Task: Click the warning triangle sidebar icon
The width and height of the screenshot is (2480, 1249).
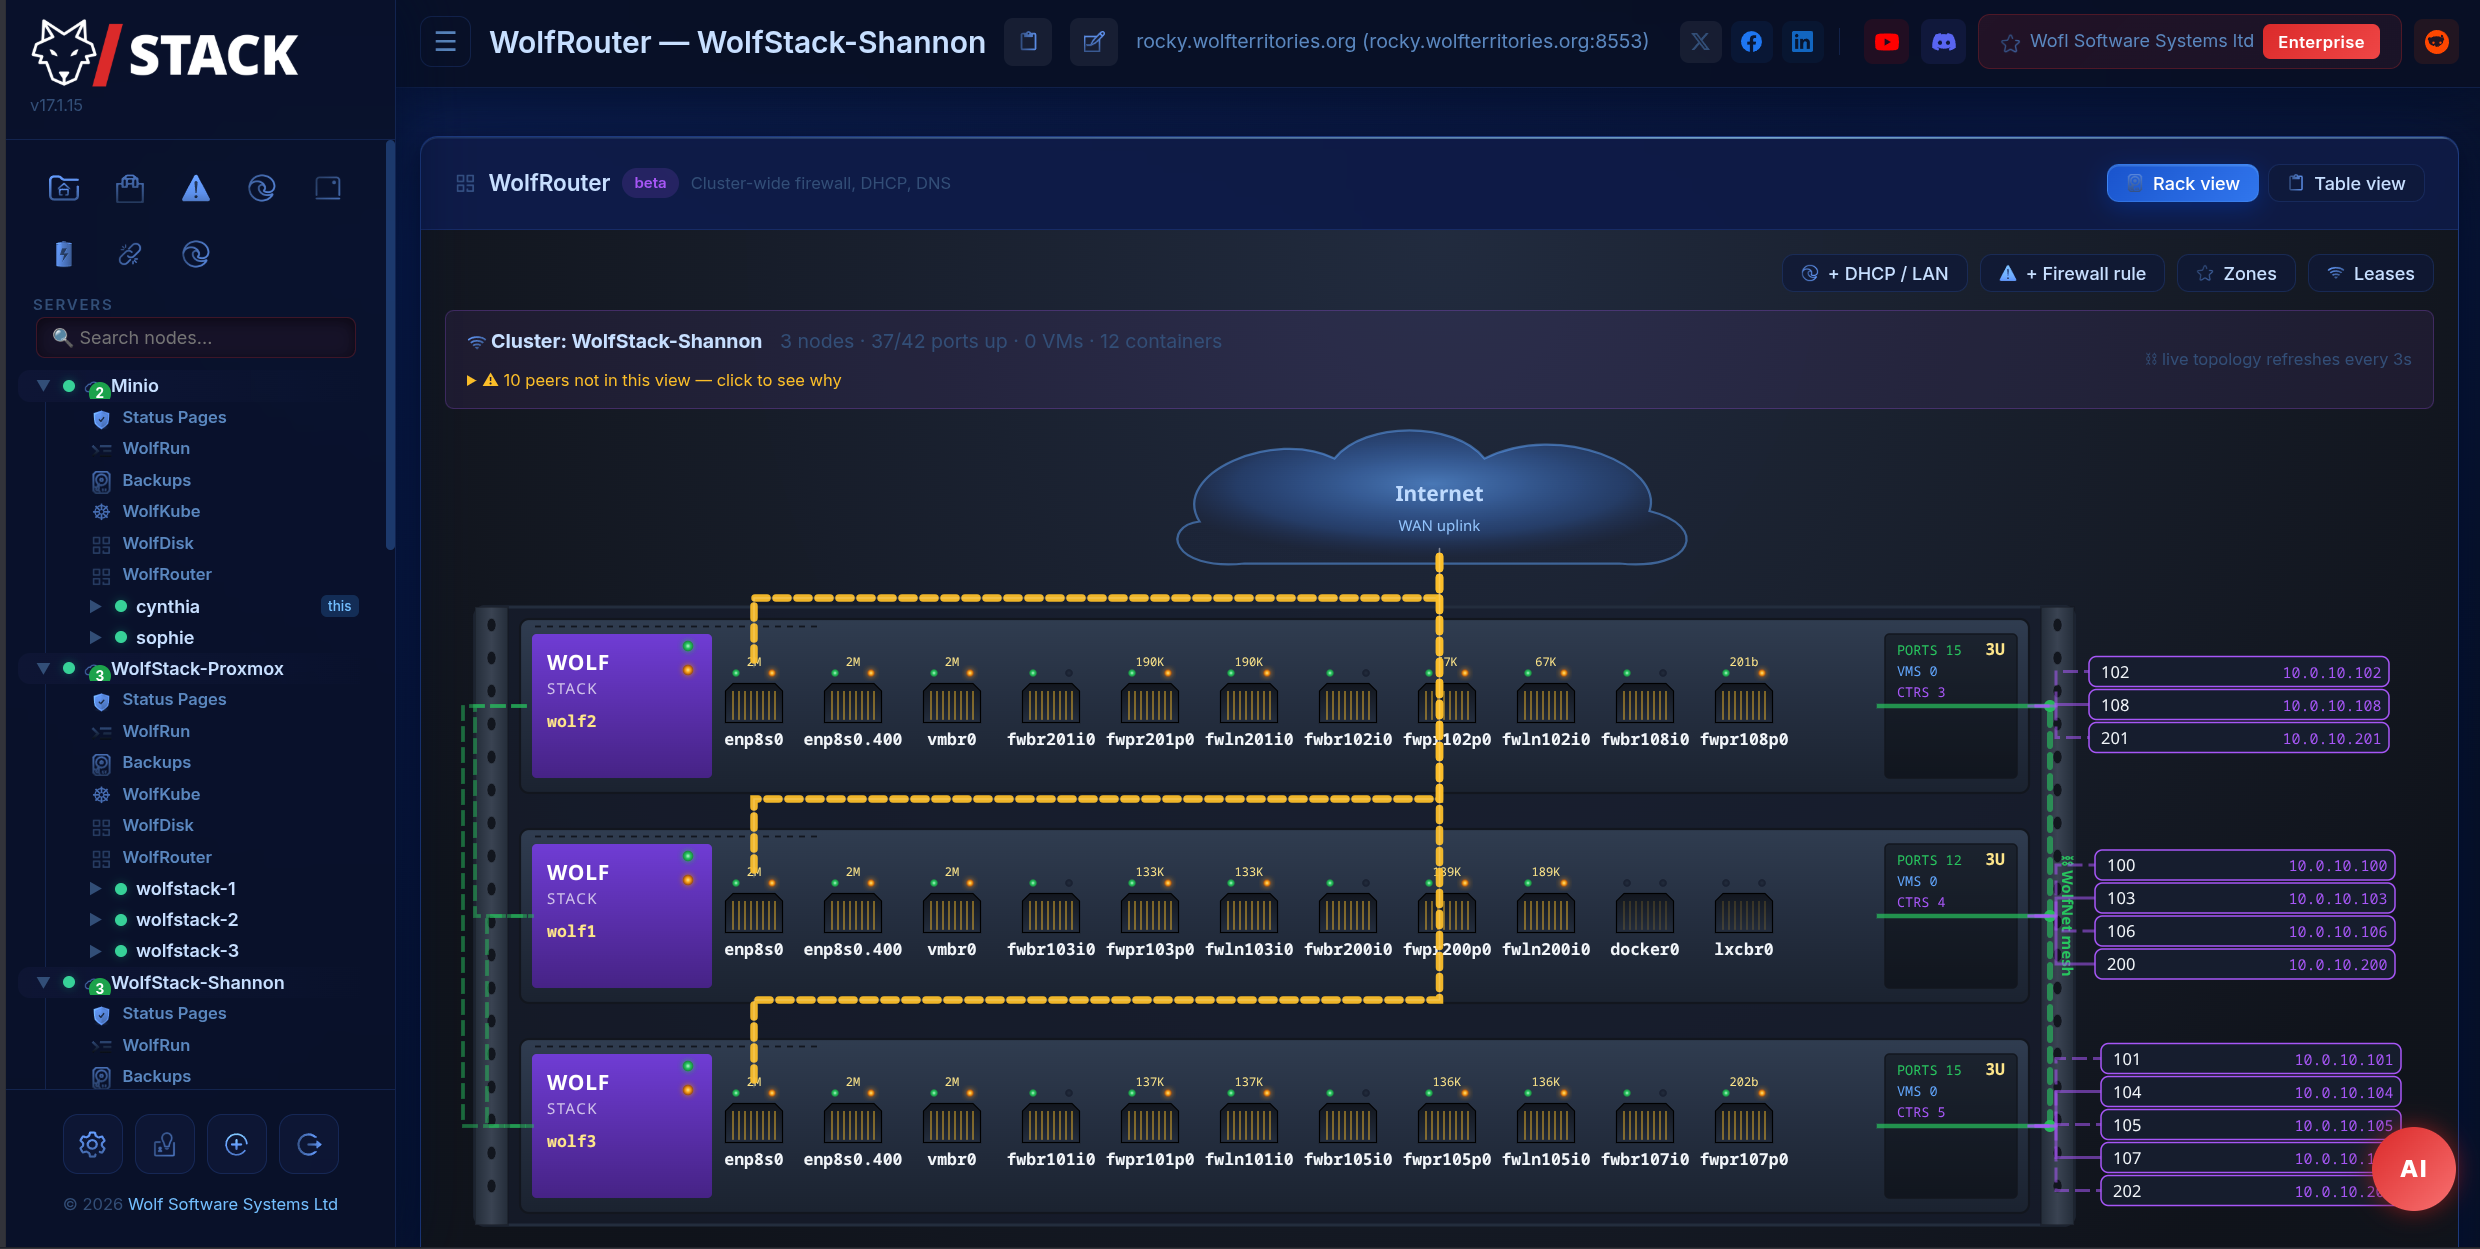Action: click(x=196, y=188)
